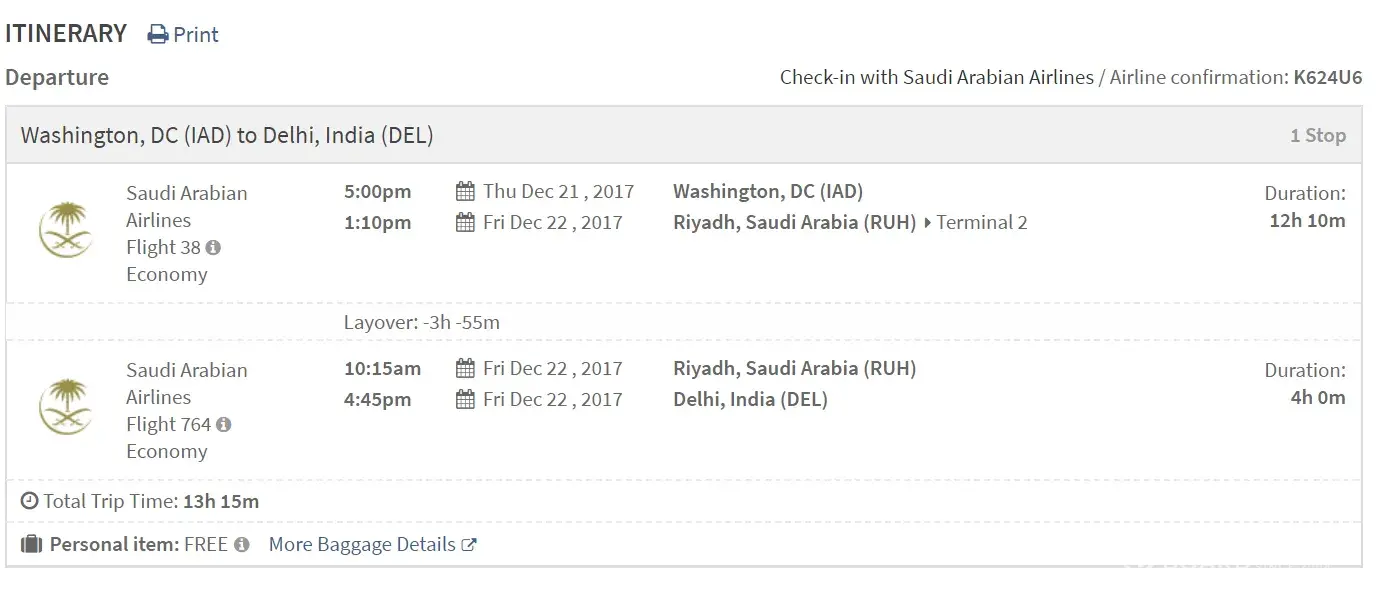Click the Saudi Arabian Airlines logo for Flight 38
This screenshot has height=593, width=1382.
tap(65, 231)
